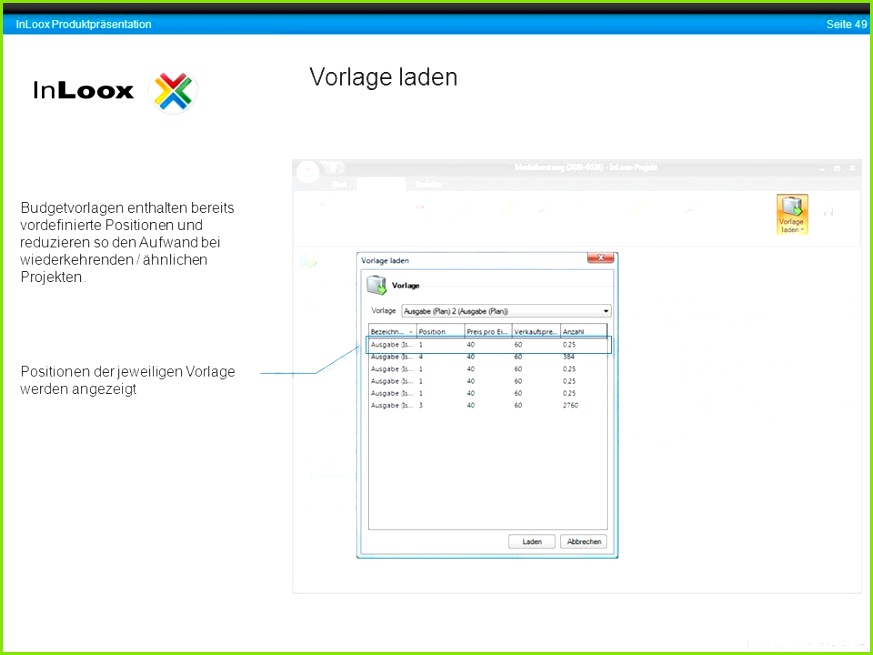Click the Preis pro Ei... column header
The width and height of the screenshot is (873, 655).
(488, 331)
